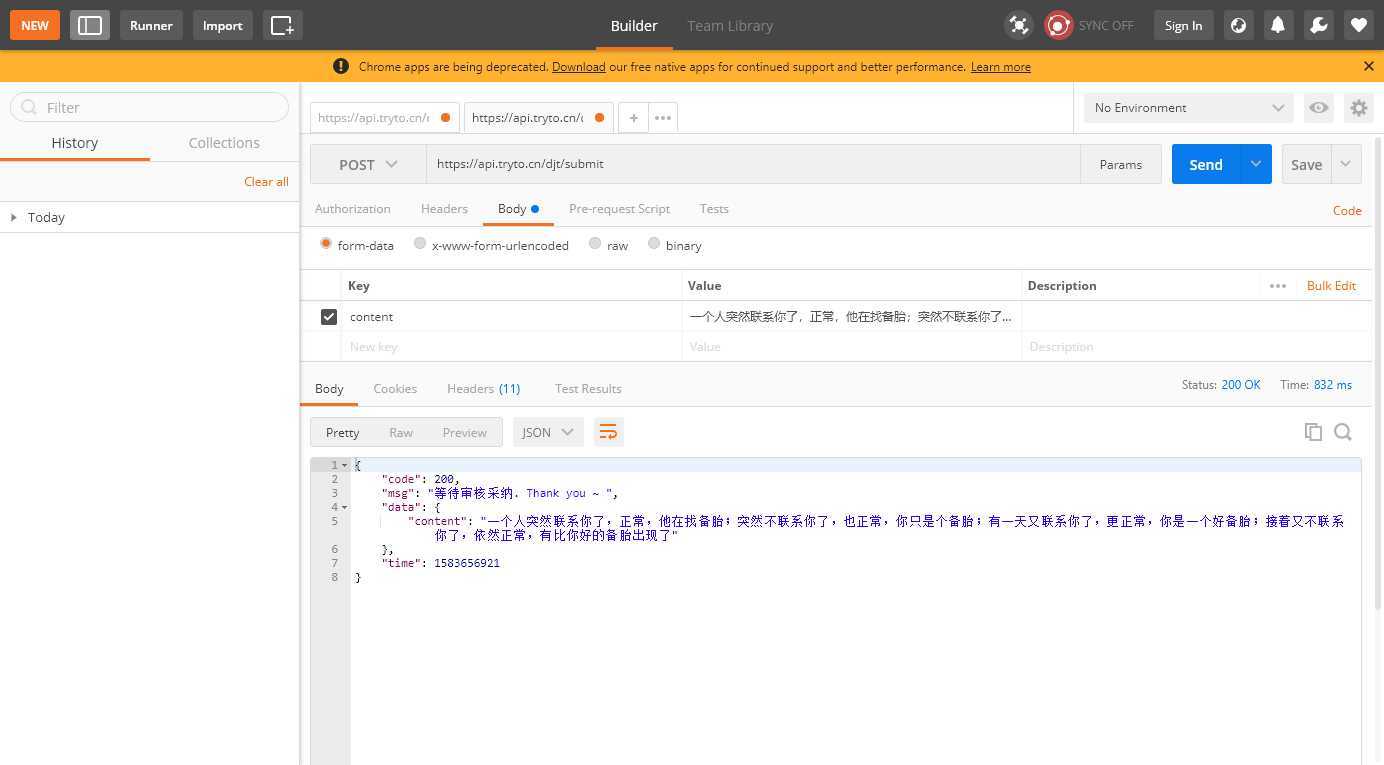
Task: Open Bulk Edit for form data
Action: 1331,285
